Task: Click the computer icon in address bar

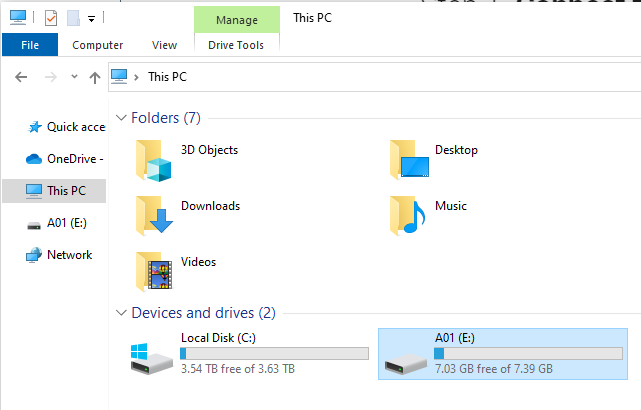Action: pos(119,76)
